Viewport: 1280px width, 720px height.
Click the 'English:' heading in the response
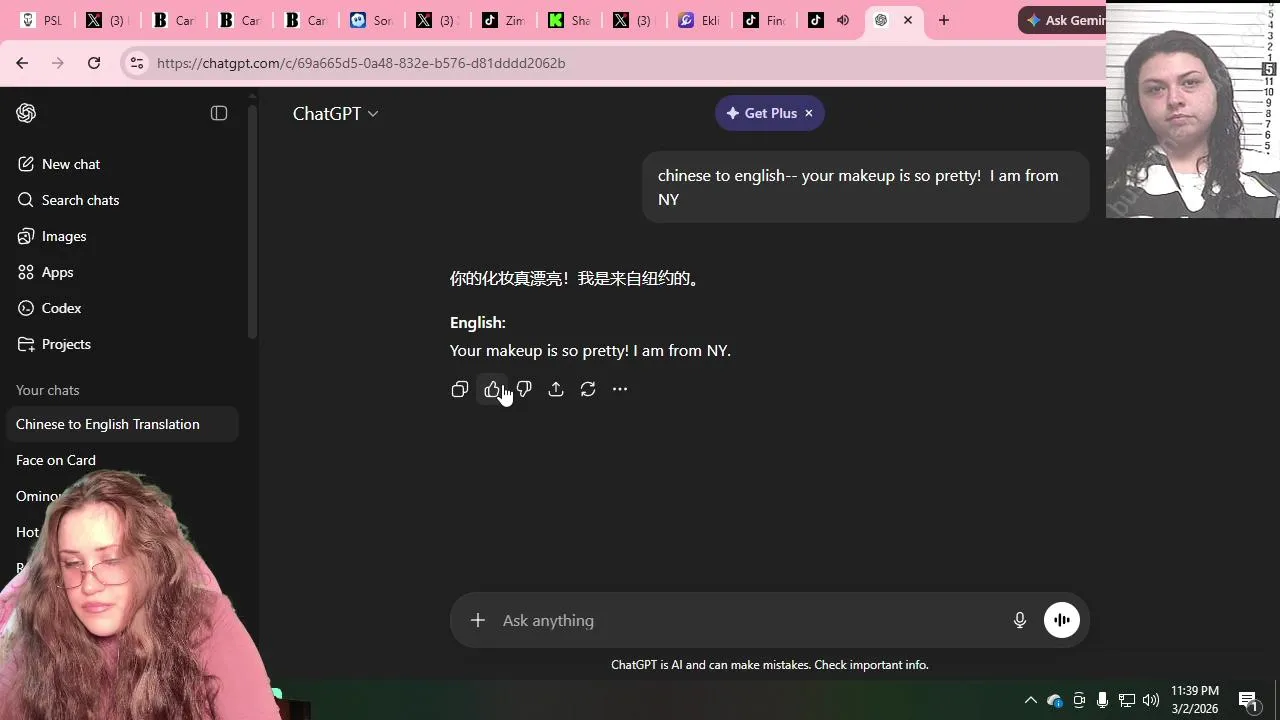(x=478, y=322)
